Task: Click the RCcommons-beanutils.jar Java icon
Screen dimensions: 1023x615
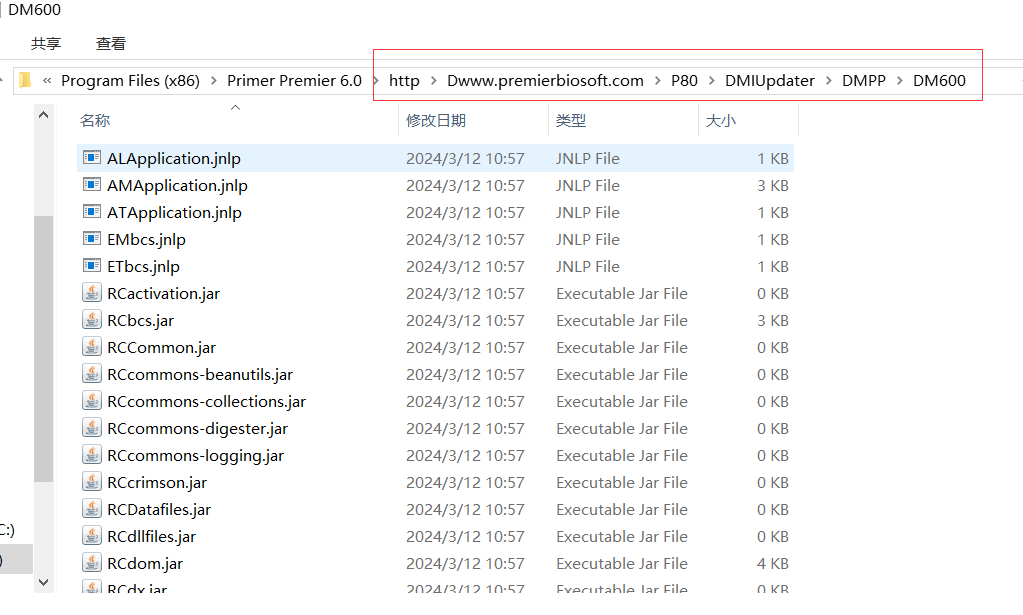Action: point(92,374)
